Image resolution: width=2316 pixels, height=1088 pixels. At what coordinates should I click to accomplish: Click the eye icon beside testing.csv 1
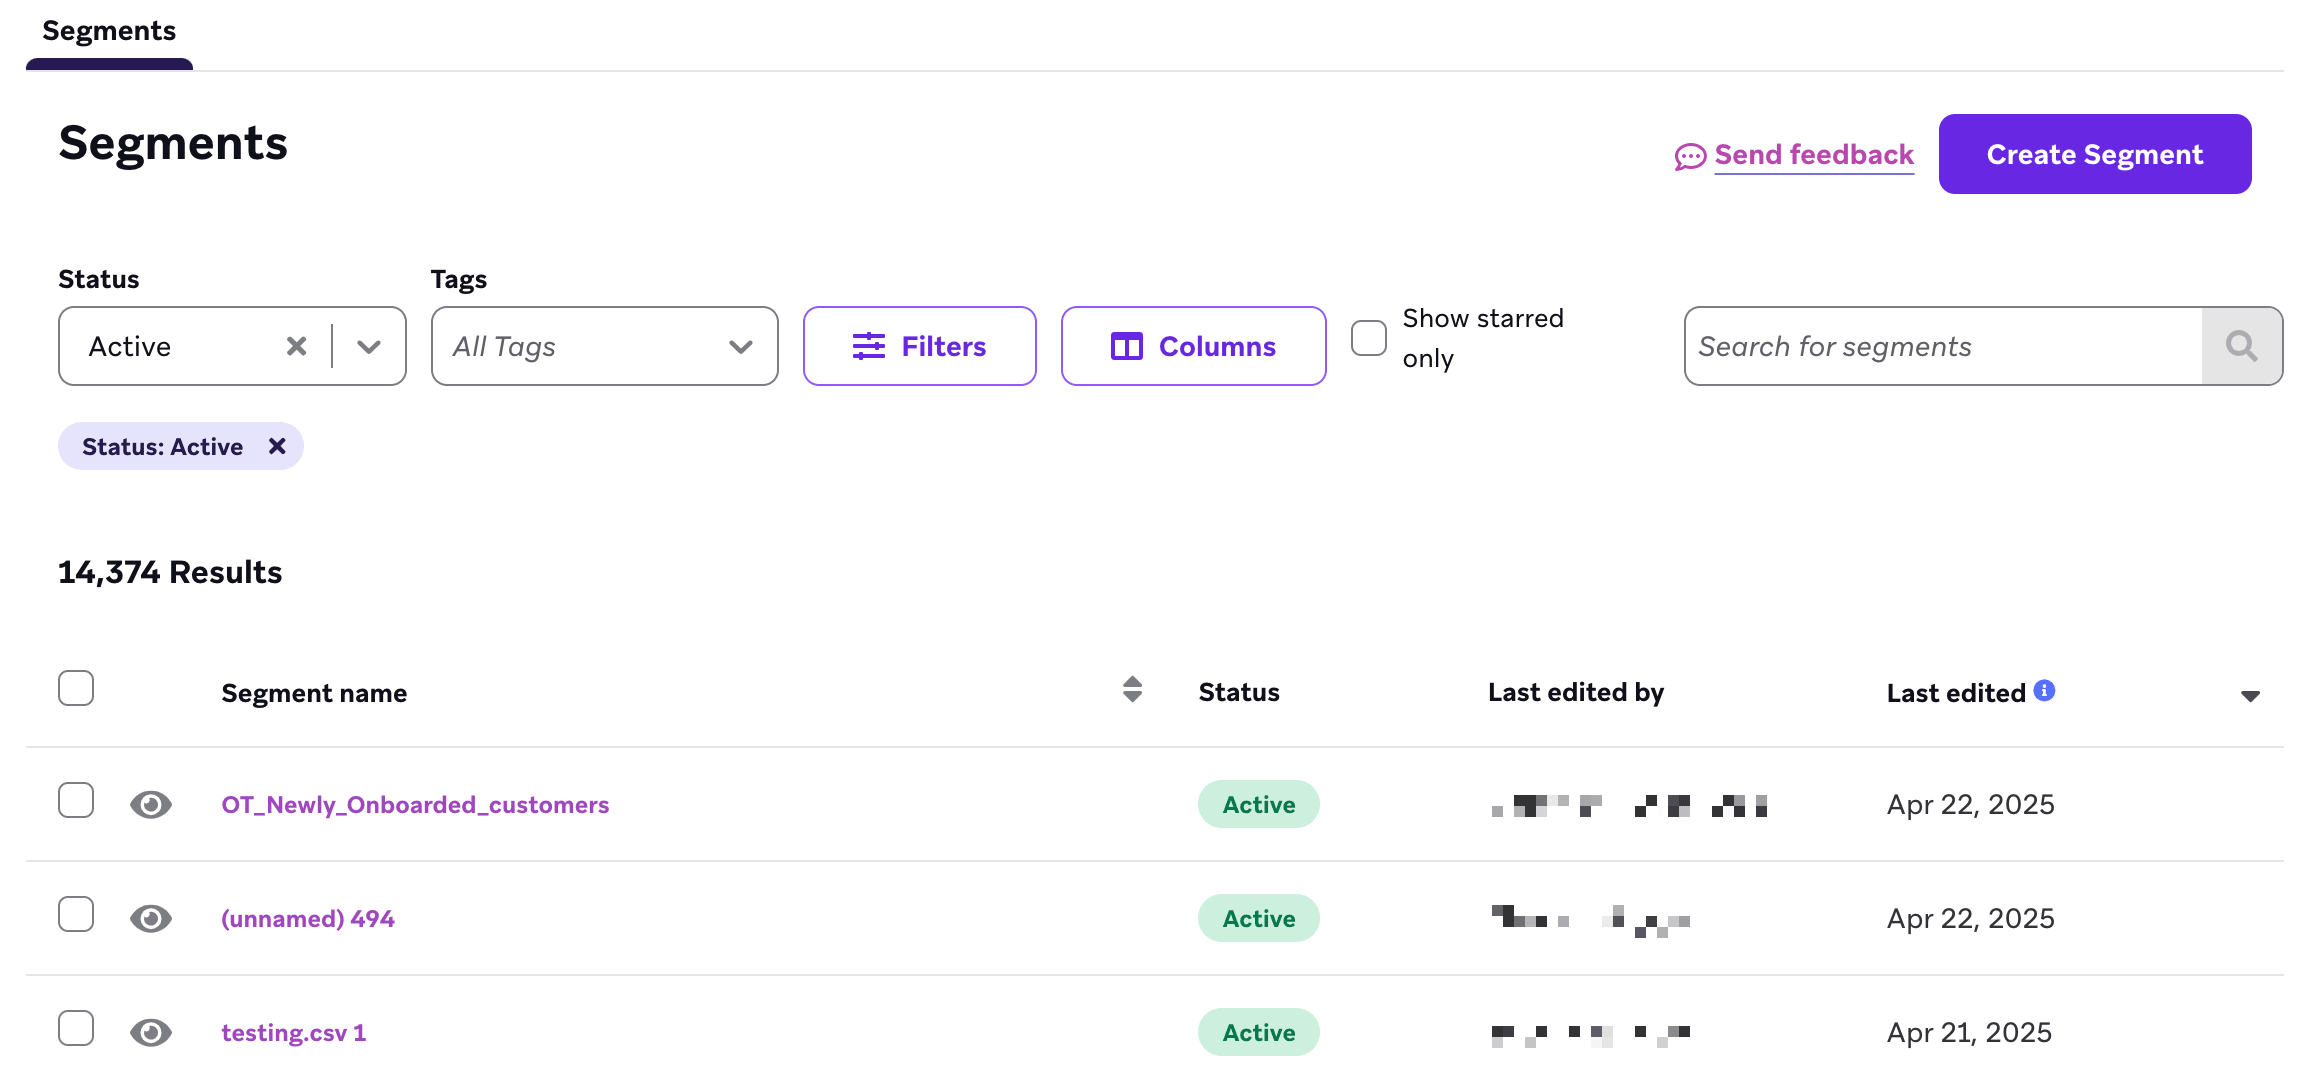(151, 1032)
